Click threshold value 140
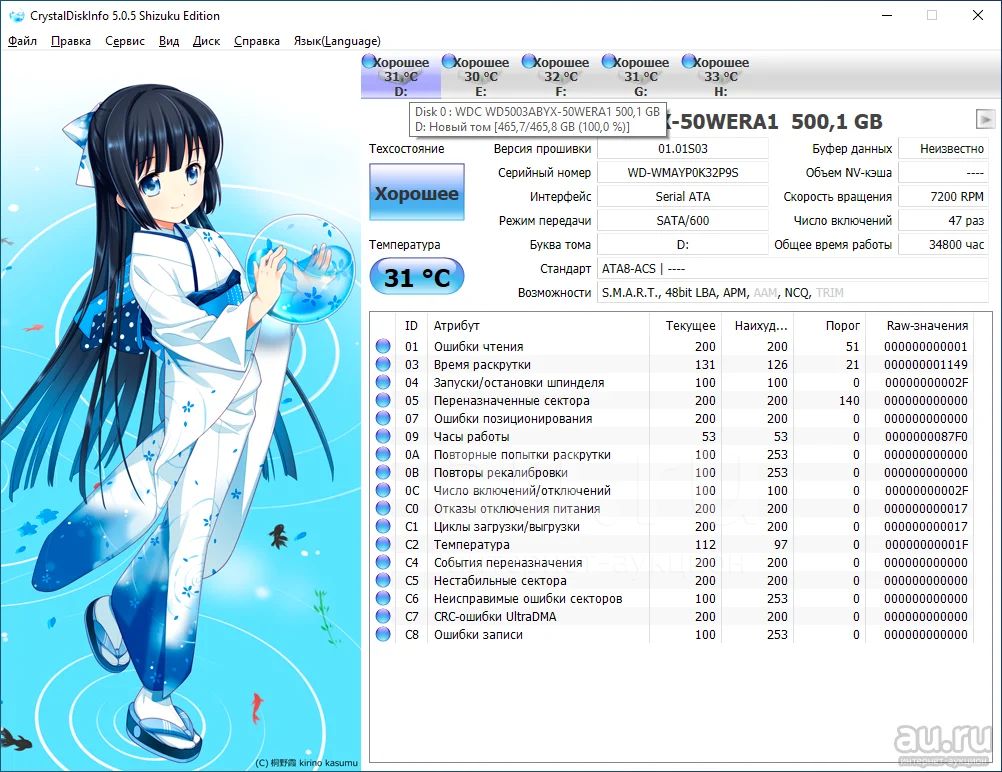1002x772 pixels. coord(849,400)
